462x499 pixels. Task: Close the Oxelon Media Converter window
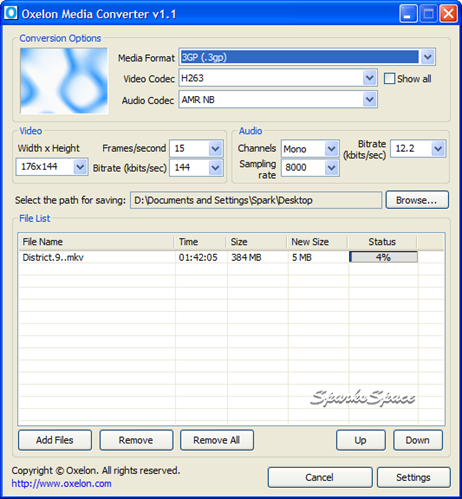448,14
